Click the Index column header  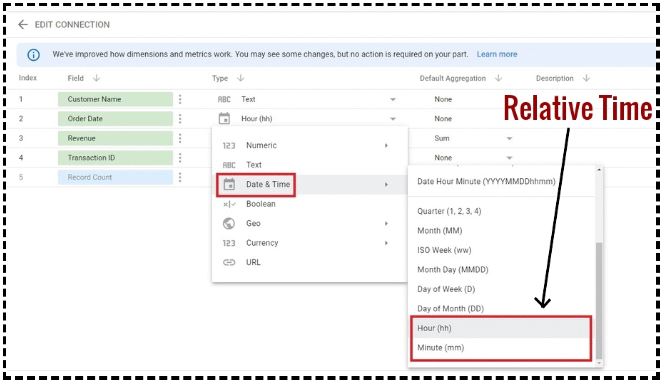[28, 78]
